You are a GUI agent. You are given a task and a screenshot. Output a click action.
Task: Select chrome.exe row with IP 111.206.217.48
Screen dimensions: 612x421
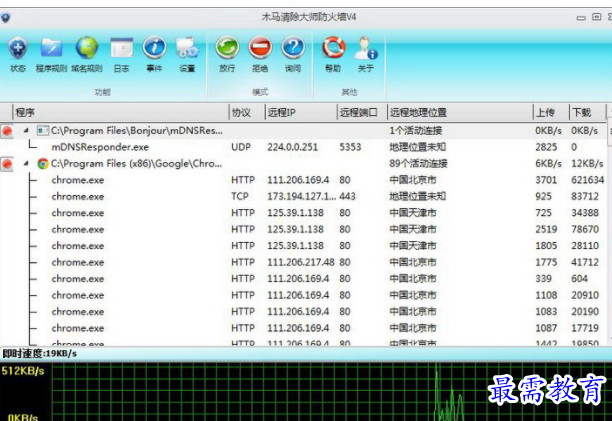(x=304, y=262)
